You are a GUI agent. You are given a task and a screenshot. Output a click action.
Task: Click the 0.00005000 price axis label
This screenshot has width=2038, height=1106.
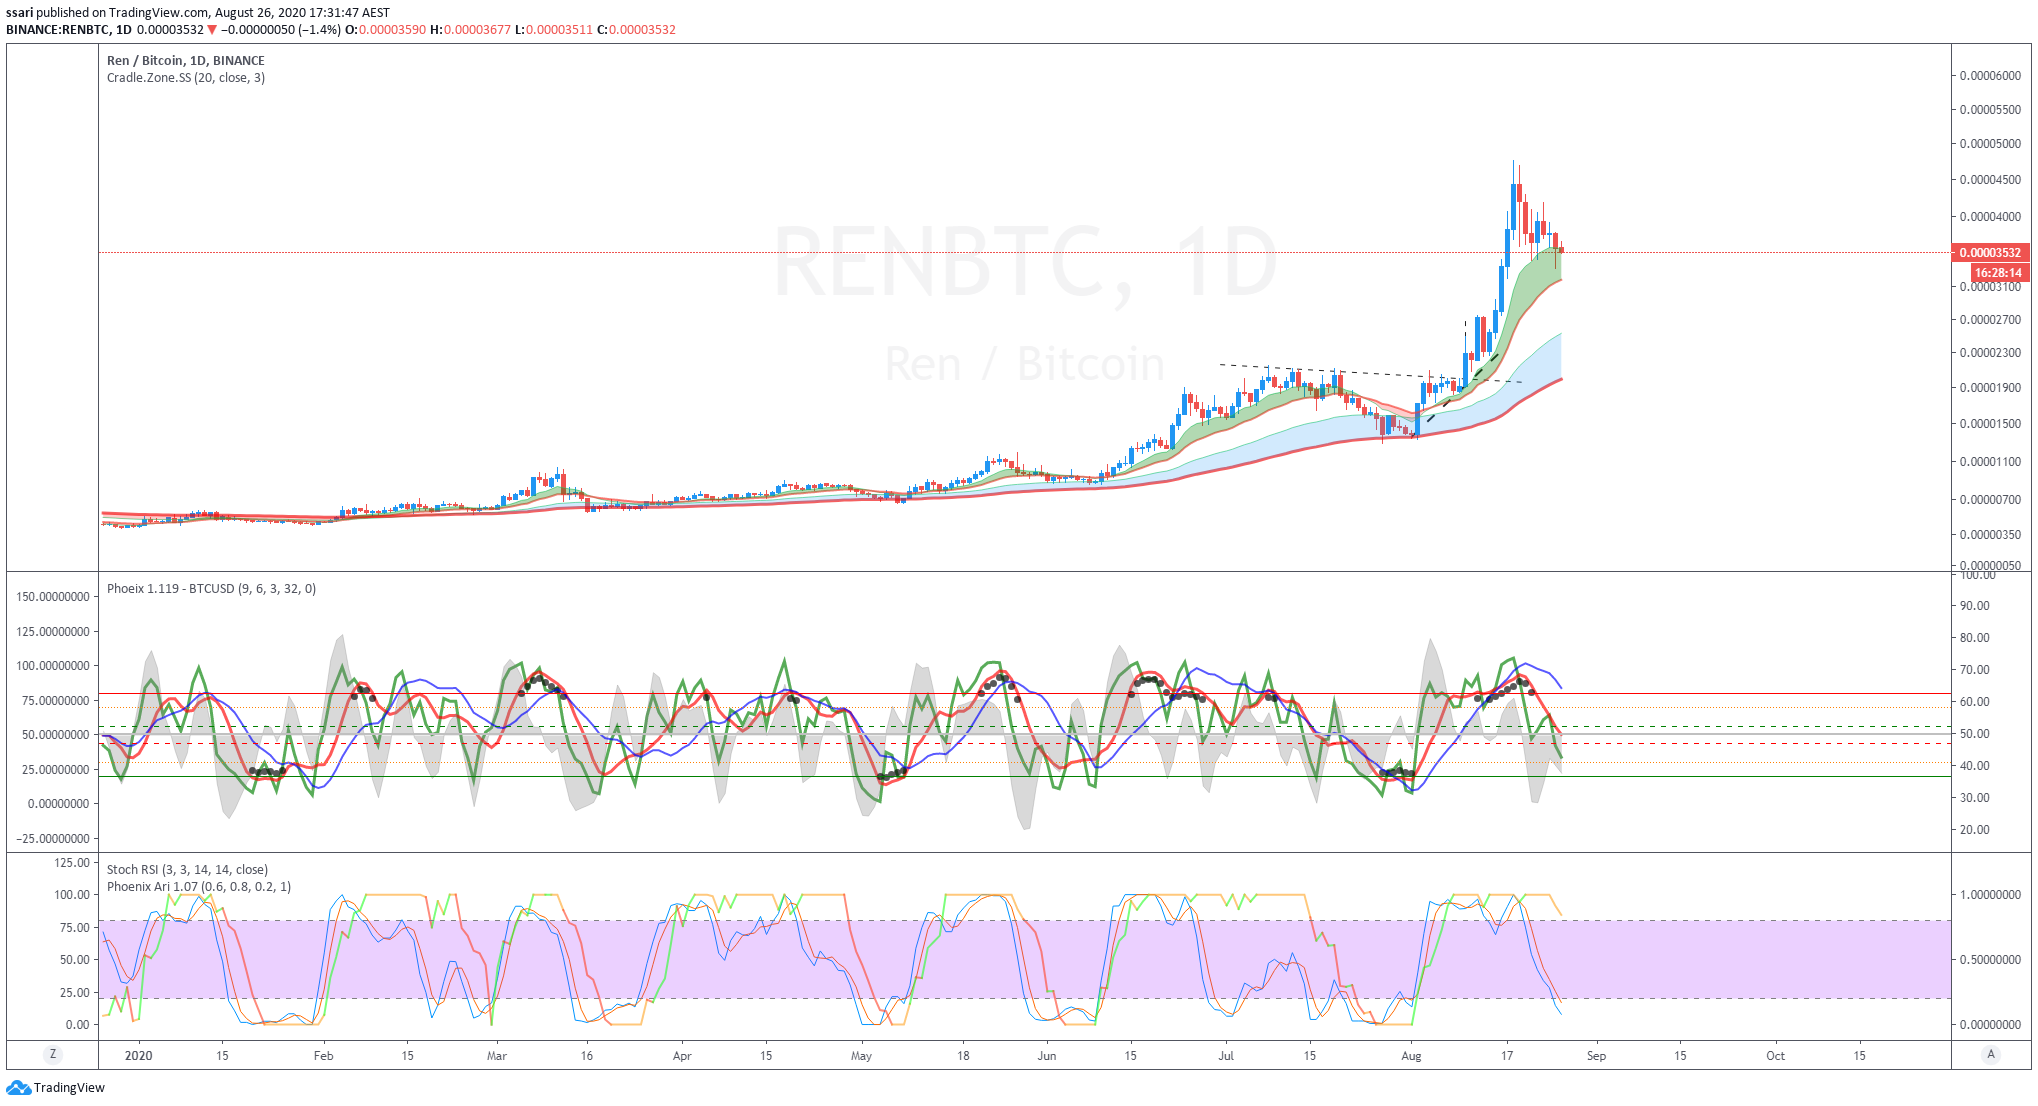(1990, 144)
